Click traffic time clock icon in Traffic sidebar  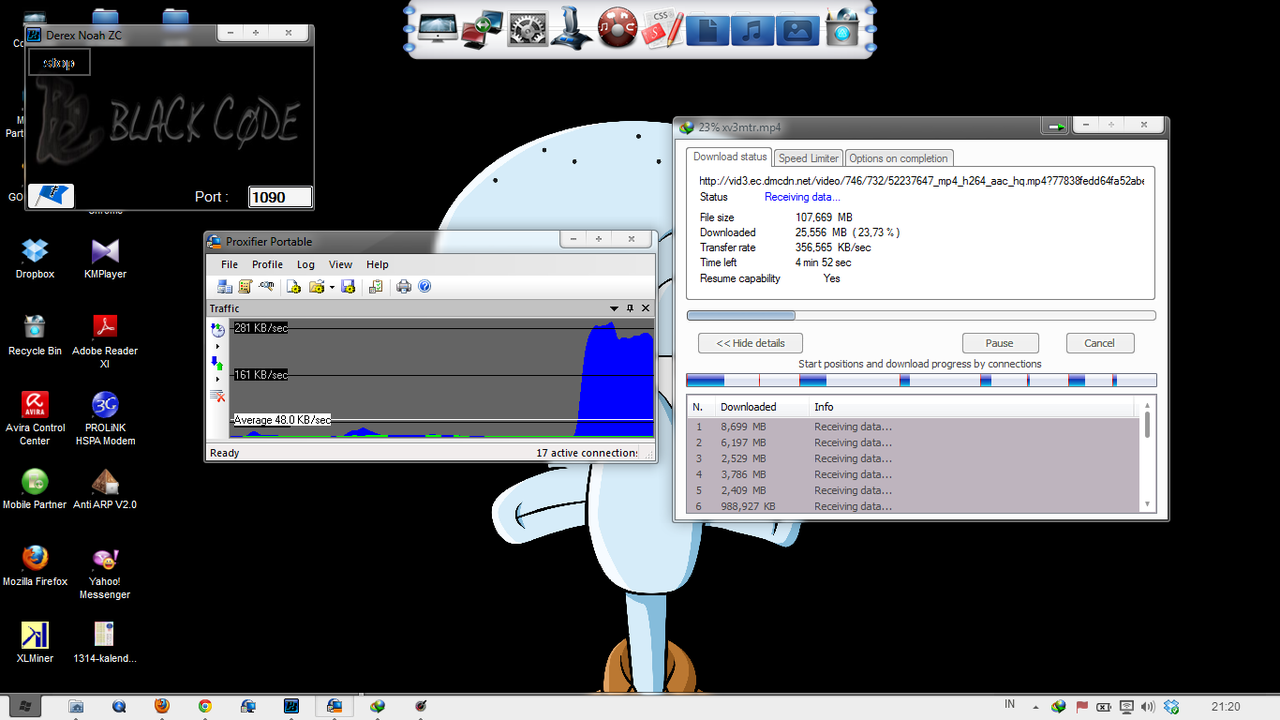coord(218,330)
